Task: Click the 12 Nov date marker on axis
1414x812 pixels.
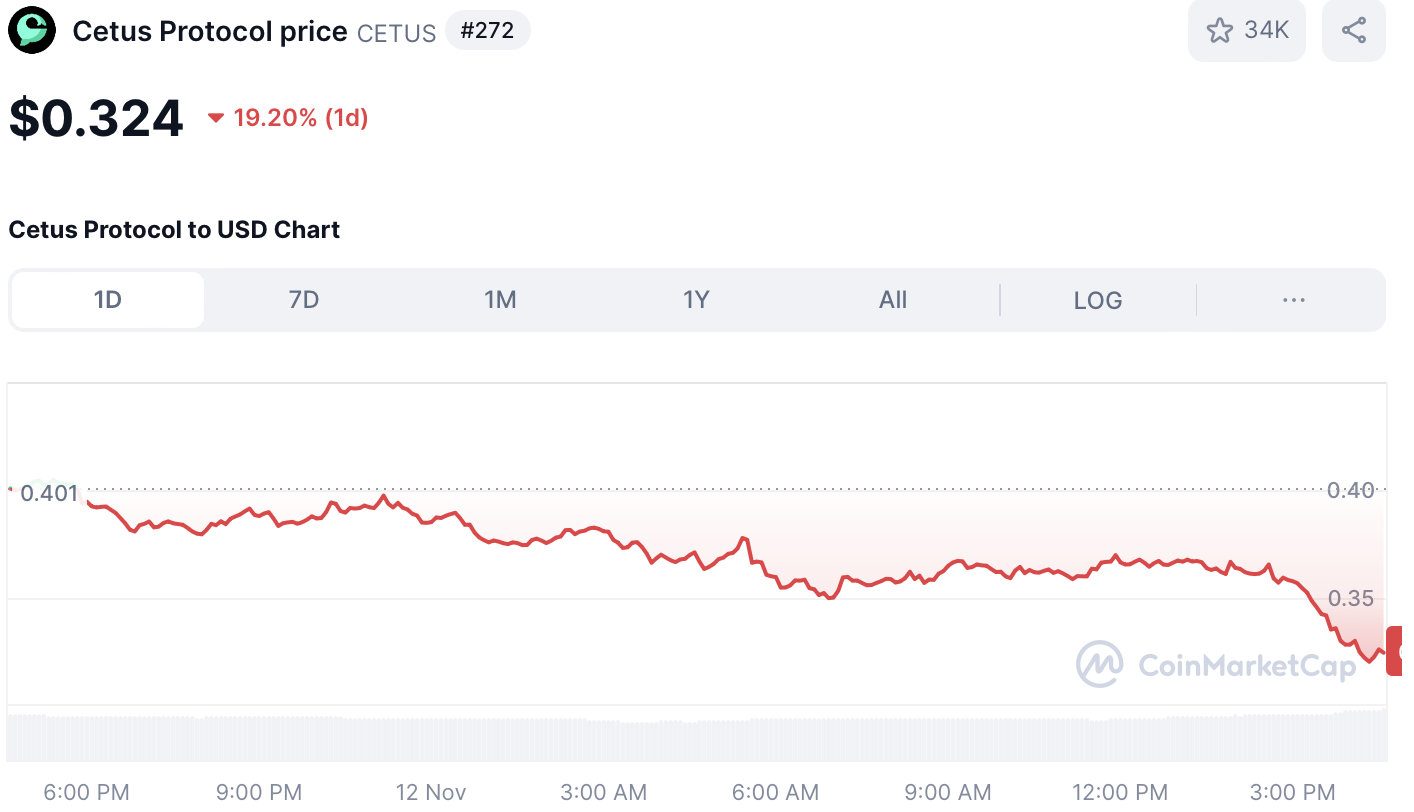Action: (x=431, y=792)
